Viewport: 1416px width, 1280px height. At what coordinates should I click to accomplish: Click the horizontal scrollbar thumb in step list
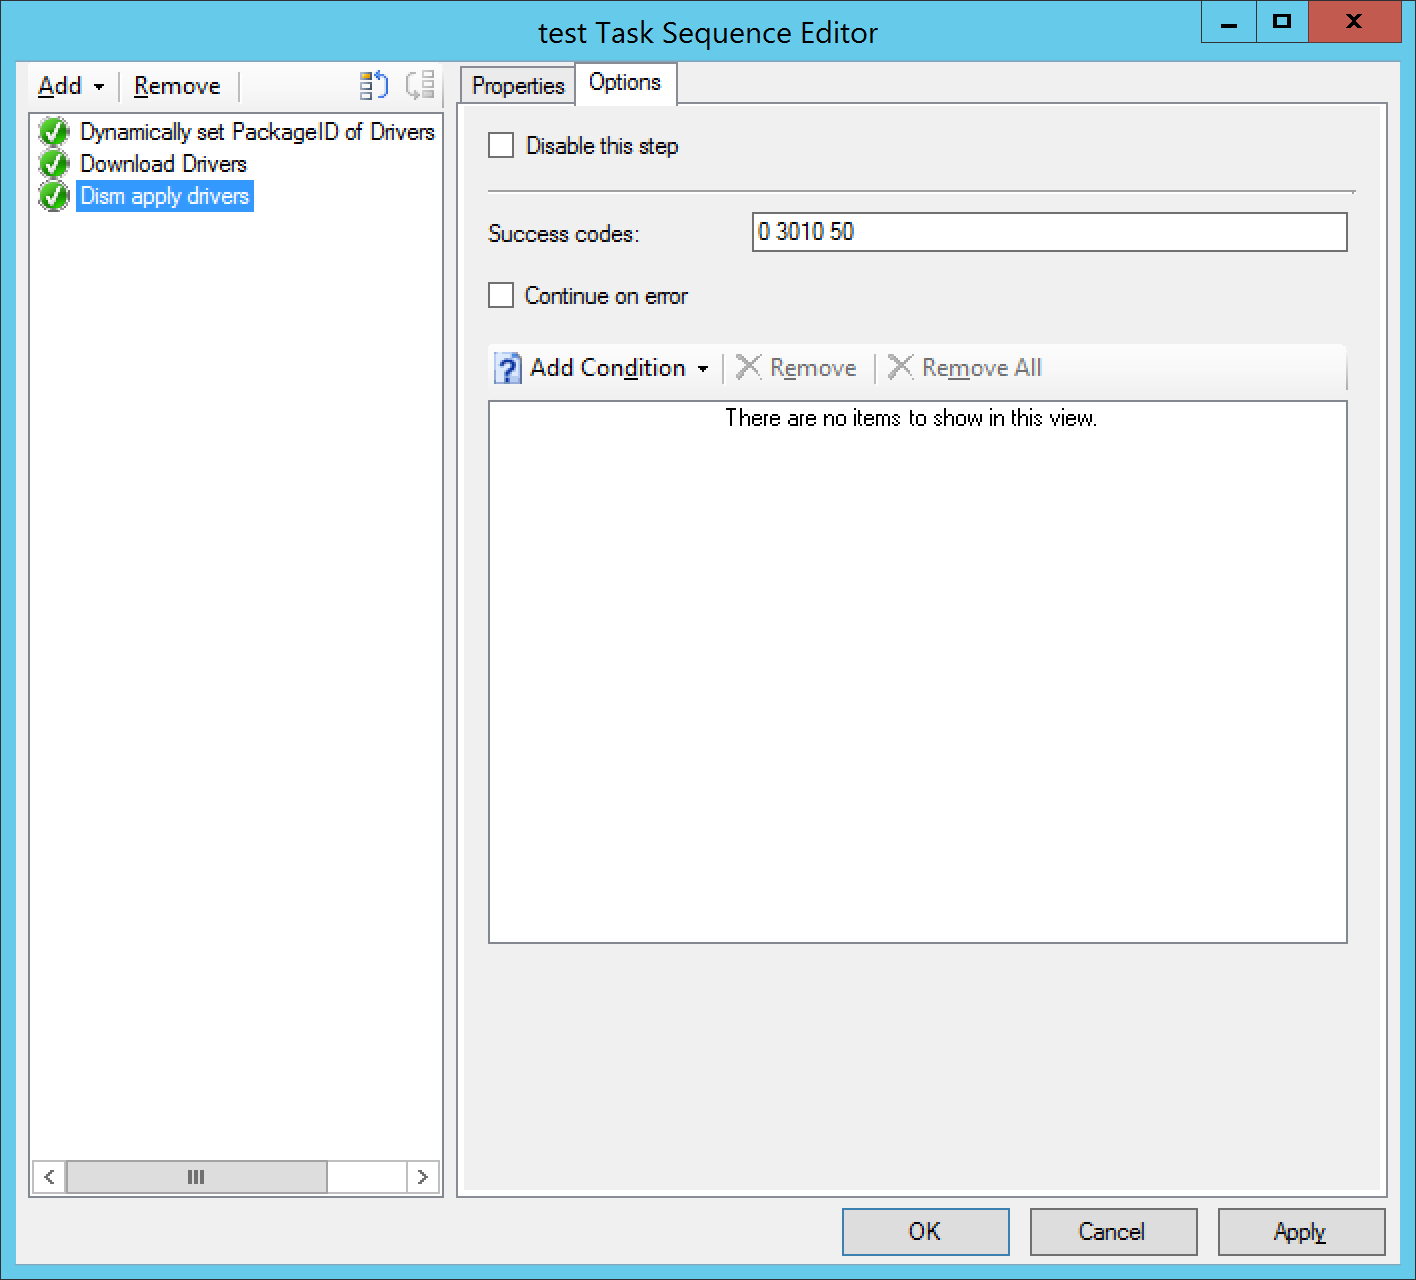coord(197,1177)
